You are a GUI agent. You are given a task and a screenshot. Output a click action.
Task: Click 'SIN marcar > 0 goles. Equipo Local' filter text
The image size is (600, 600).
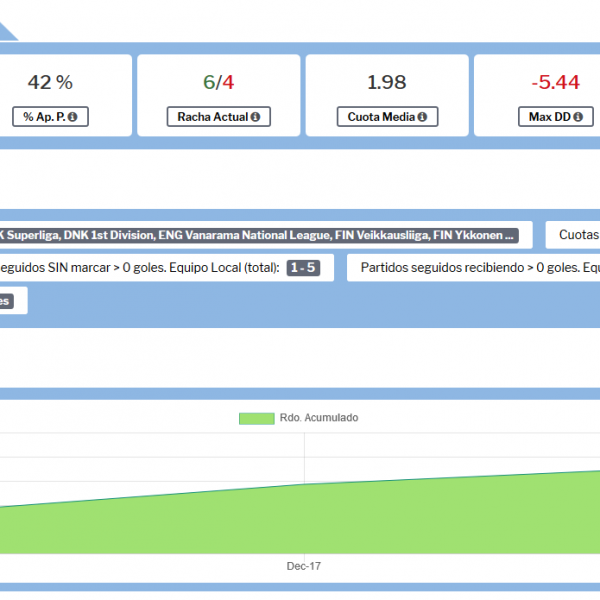click(x=140, y=268)
